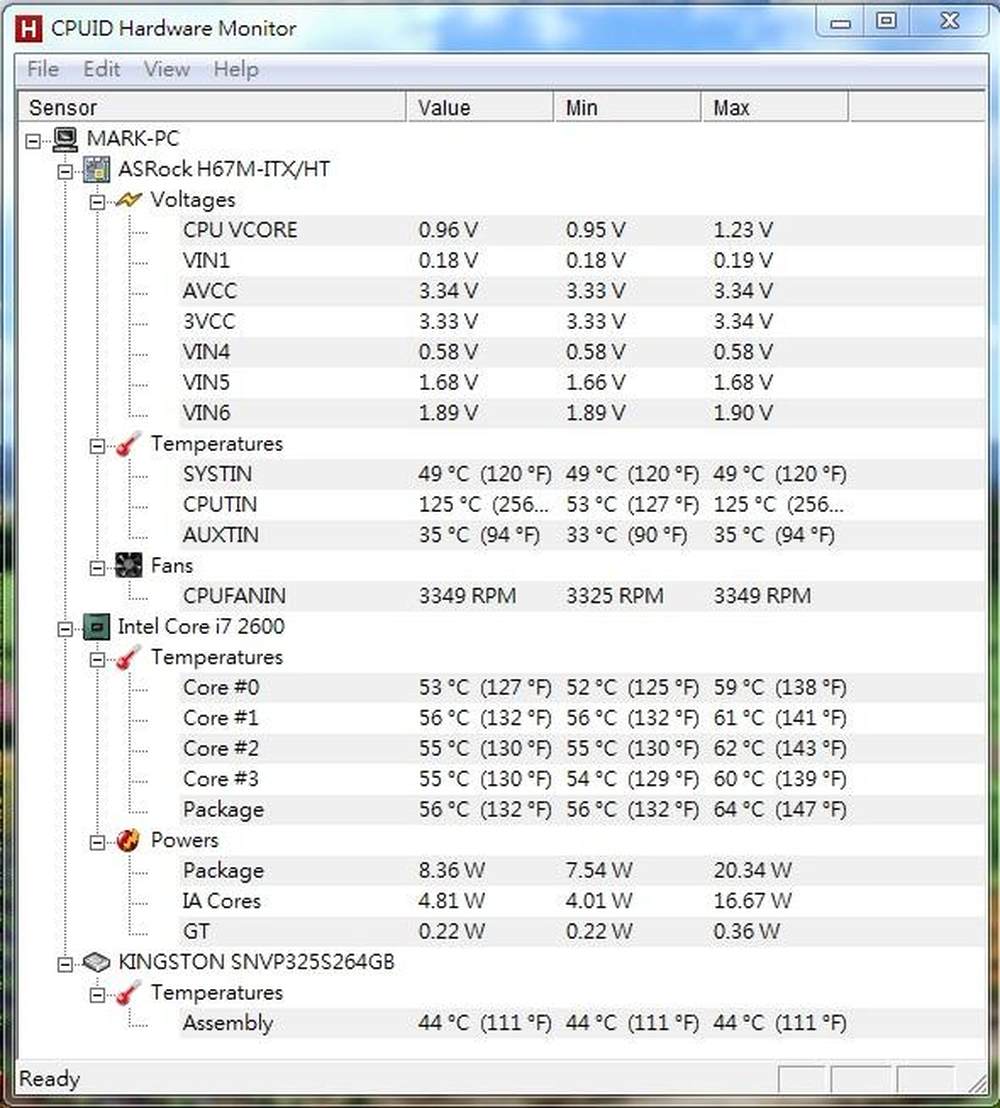Click the Sensor column header
The width and height of the screenshot is (1000, 1108).
[212, 107]
